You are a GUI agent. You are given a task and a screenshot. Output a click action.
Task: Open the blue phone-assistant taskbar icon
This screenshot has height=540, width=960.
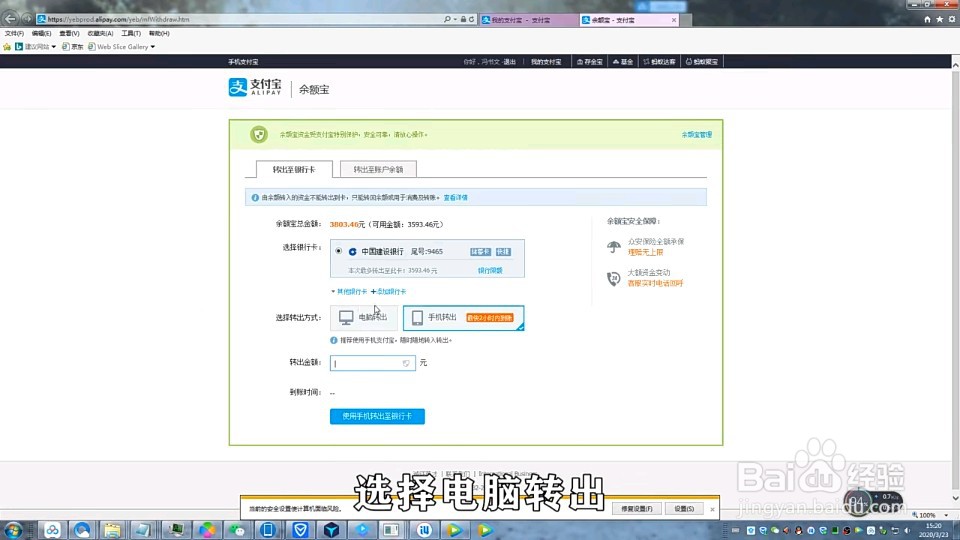(268, 530)
